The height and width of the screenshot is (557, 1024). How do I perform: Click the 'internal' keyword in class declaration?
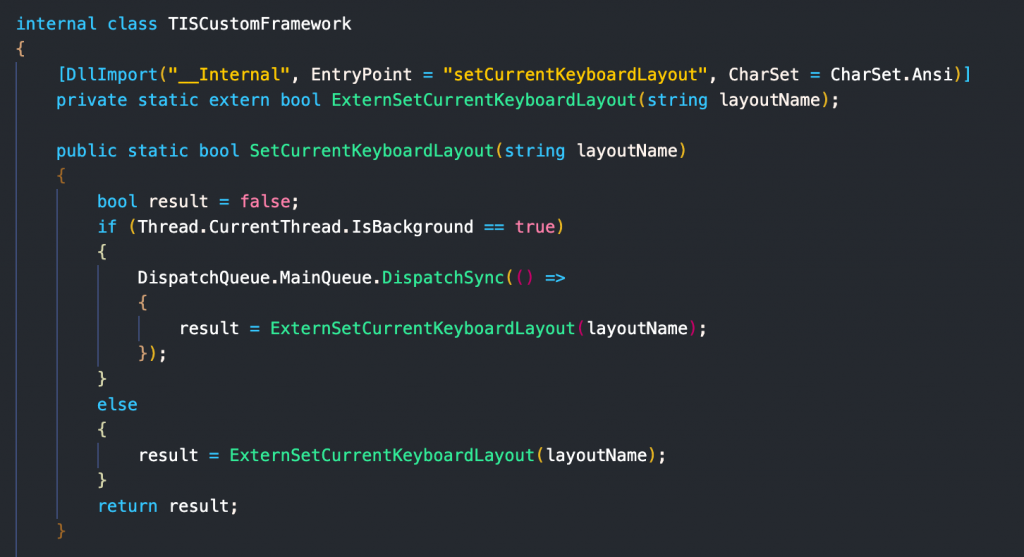56,24
